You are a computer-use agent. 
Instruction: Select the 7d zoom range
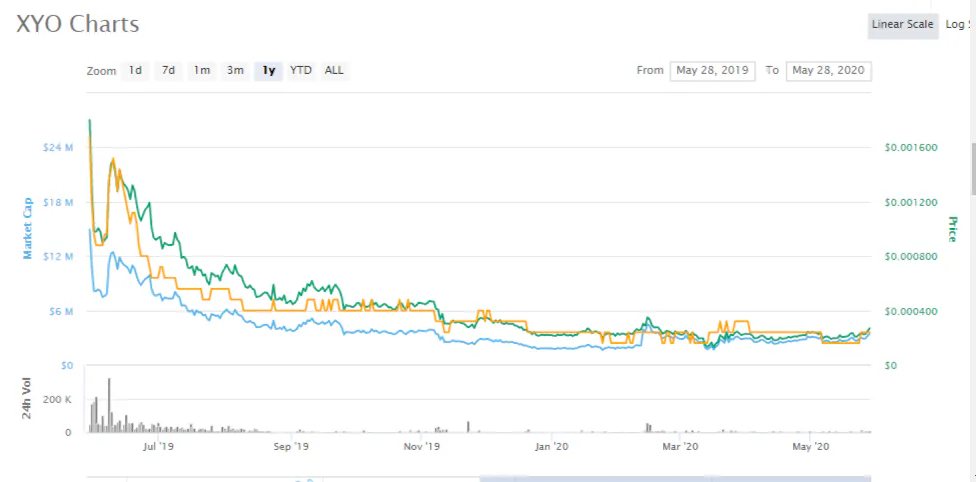tap(168, 70)
